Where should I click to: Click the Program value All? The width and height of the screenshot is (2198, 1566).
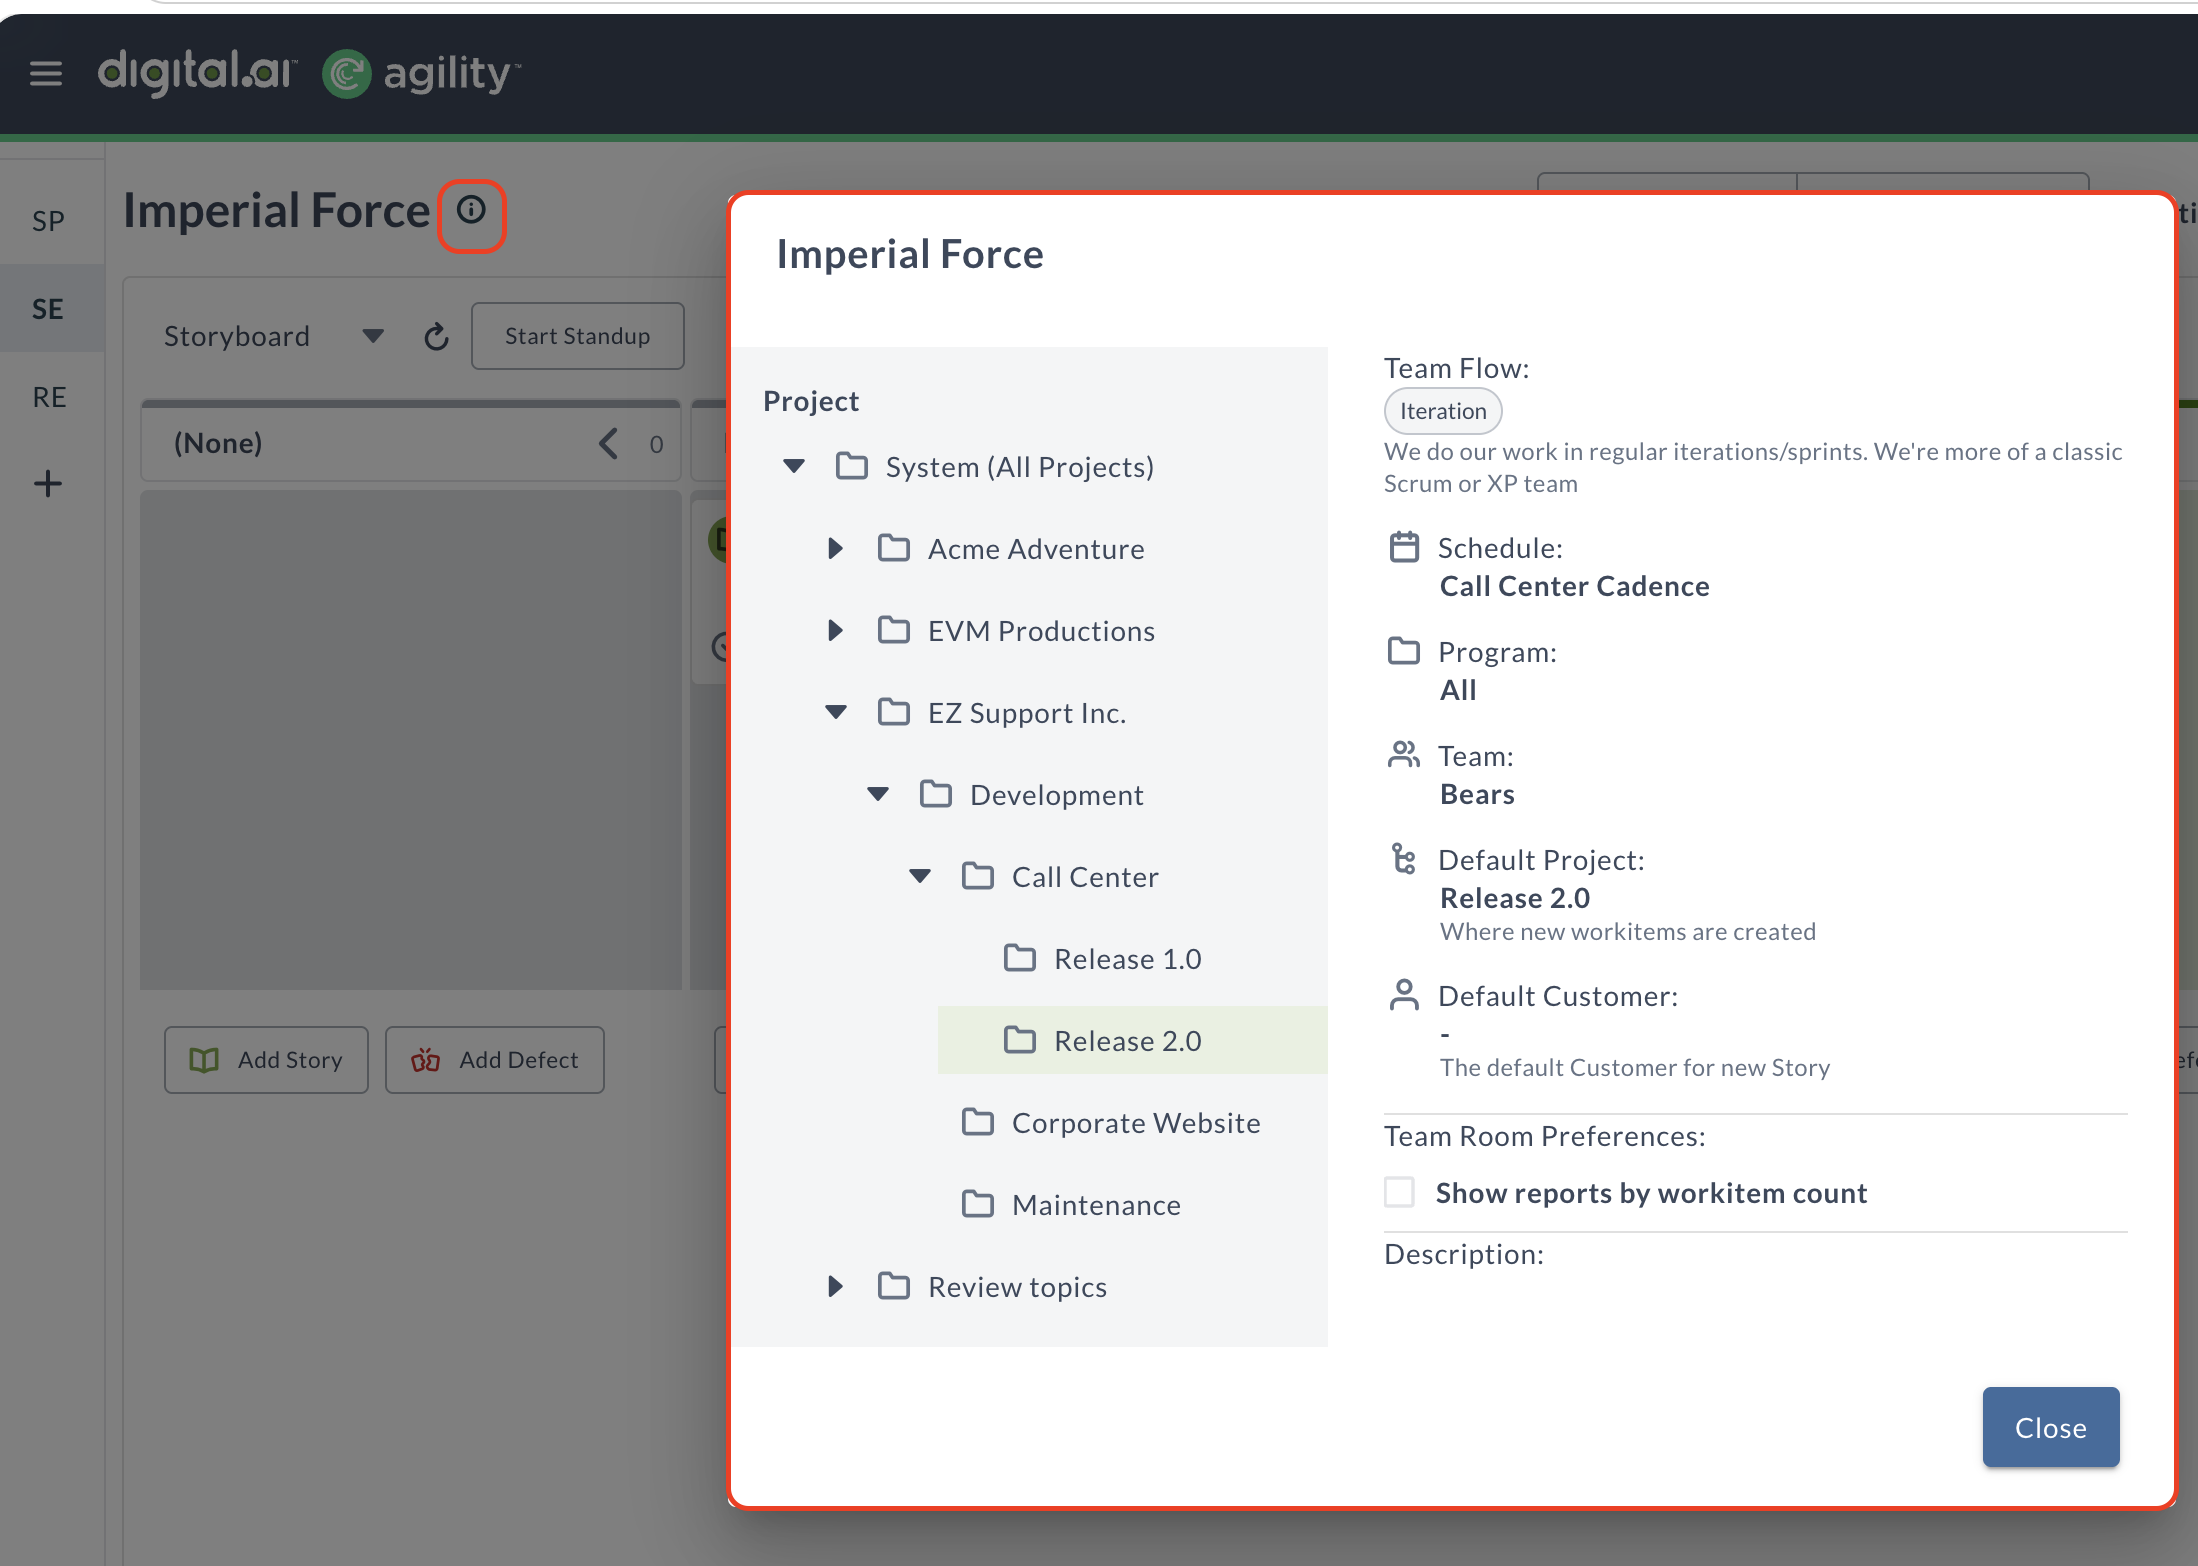[1458, 690]
